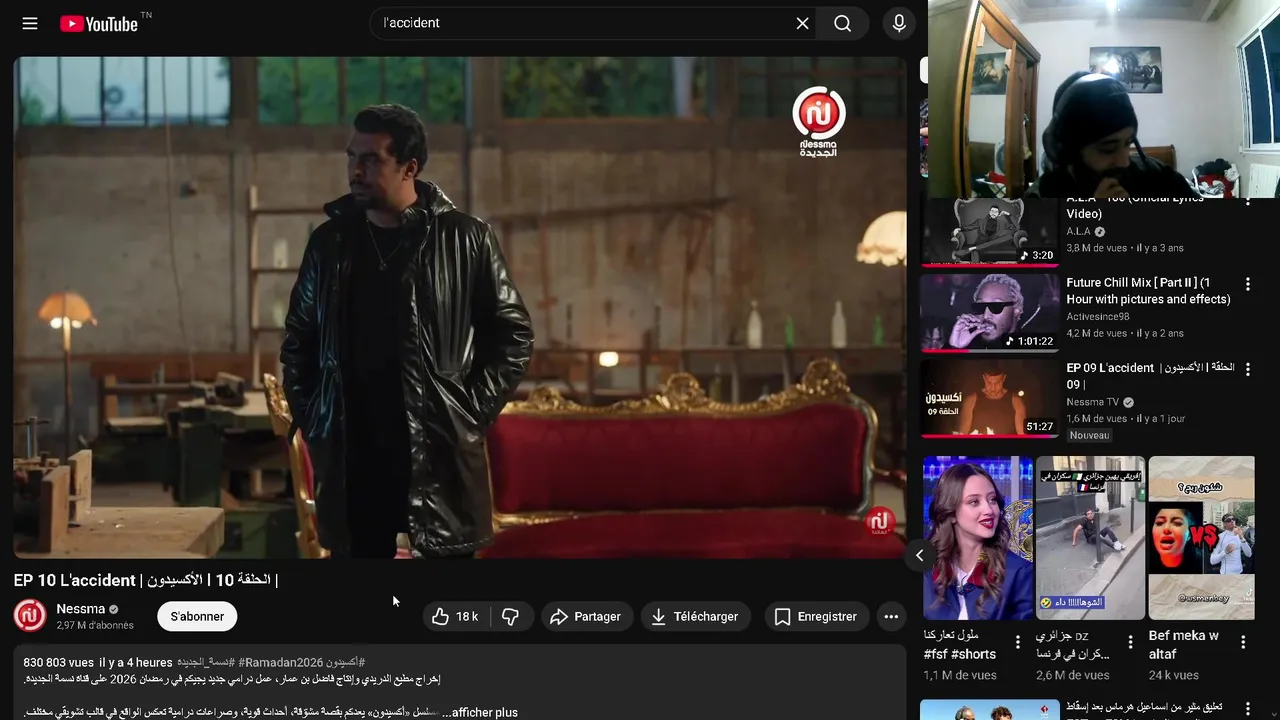
Task: Save the video with Enregistrer
Action: tap(816, 616)
